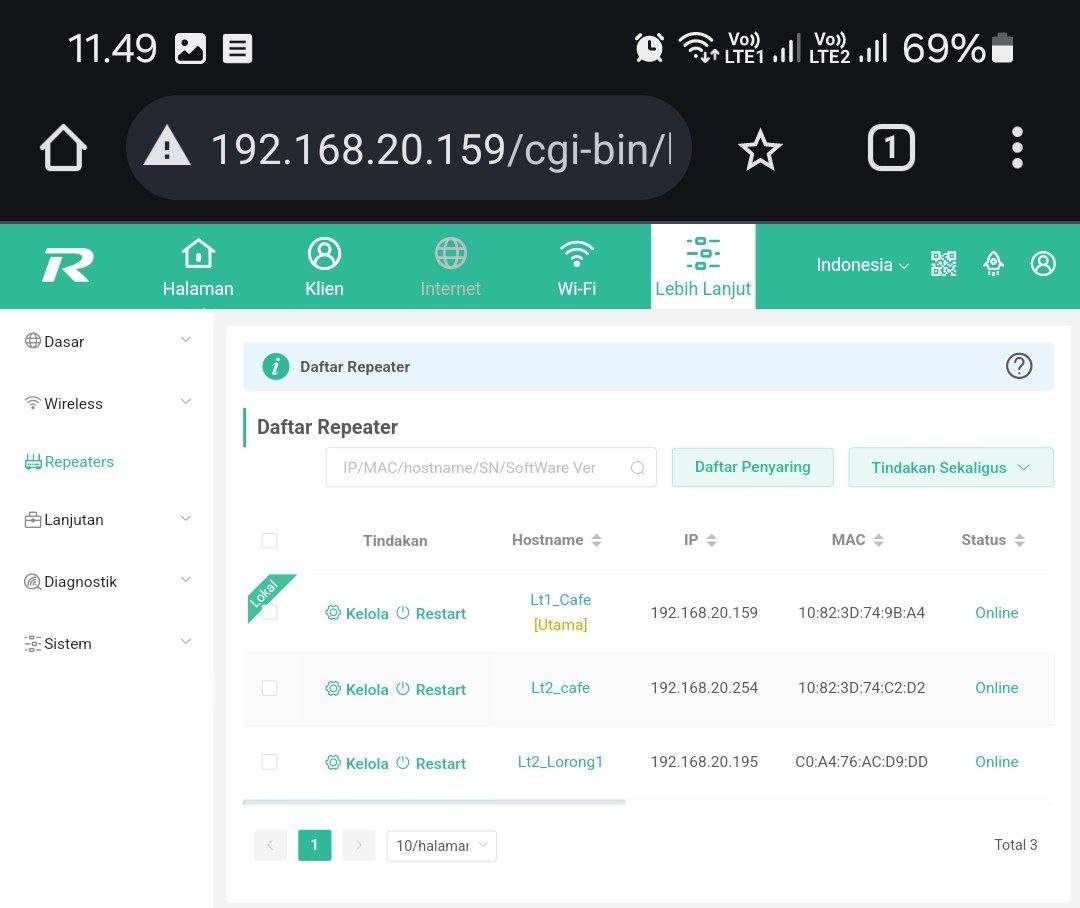Open the Tindakan Sekaligus dropdown
This screenshot has width=1080, height=908.
950,467
